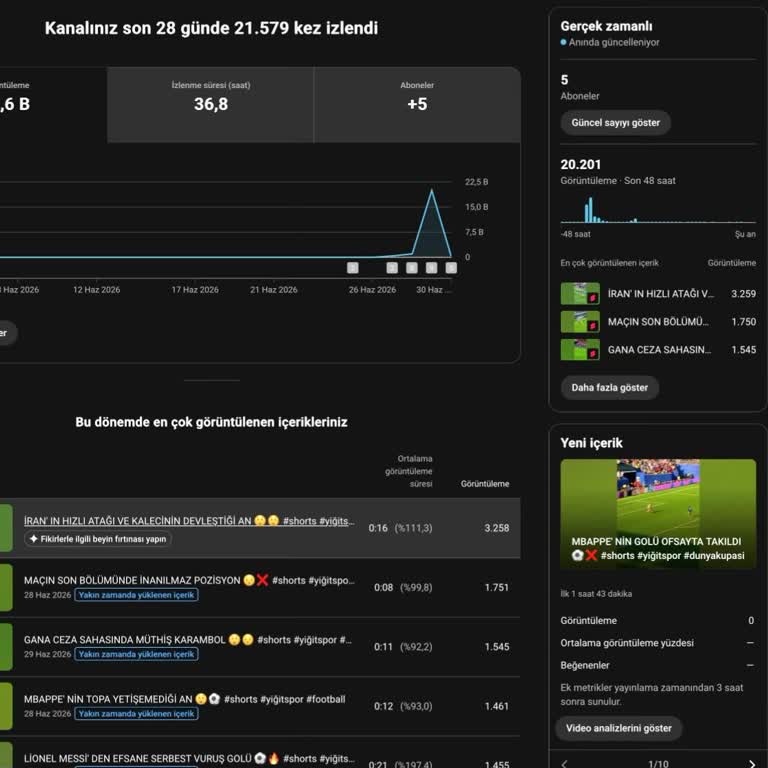This screenshot has height=768, width=768.
Task: Click 0:16 (%111,3) average duration cell
Action: (401, 528)
